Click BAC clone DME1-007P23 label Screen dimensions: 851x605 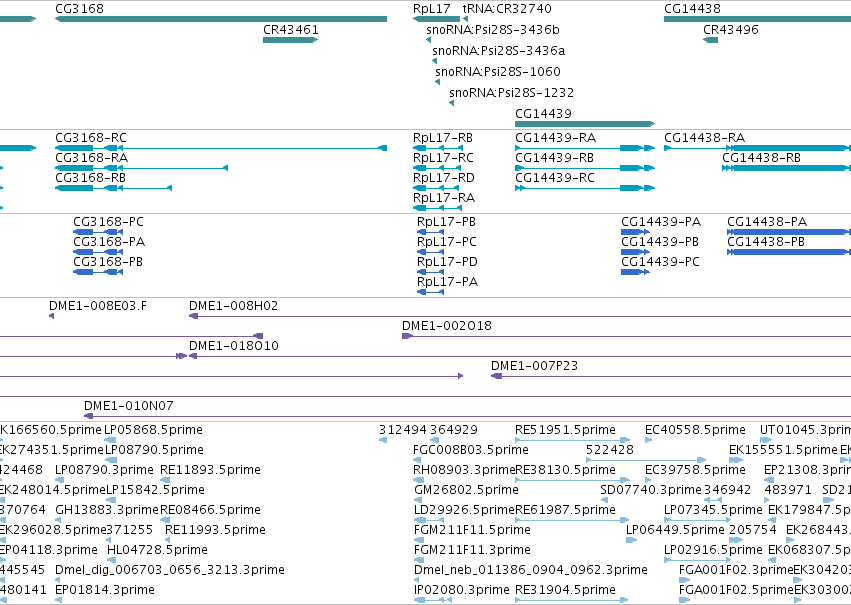tap(534, 366)
